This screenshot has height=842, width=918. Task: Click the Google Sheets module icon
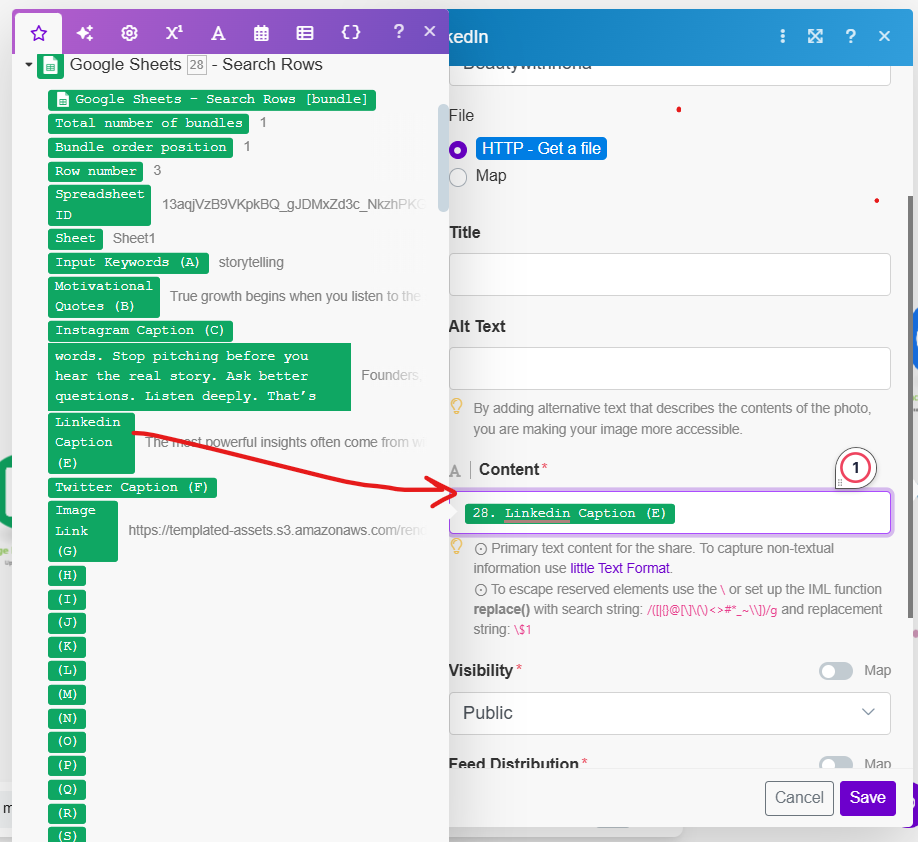pos(50,66)
